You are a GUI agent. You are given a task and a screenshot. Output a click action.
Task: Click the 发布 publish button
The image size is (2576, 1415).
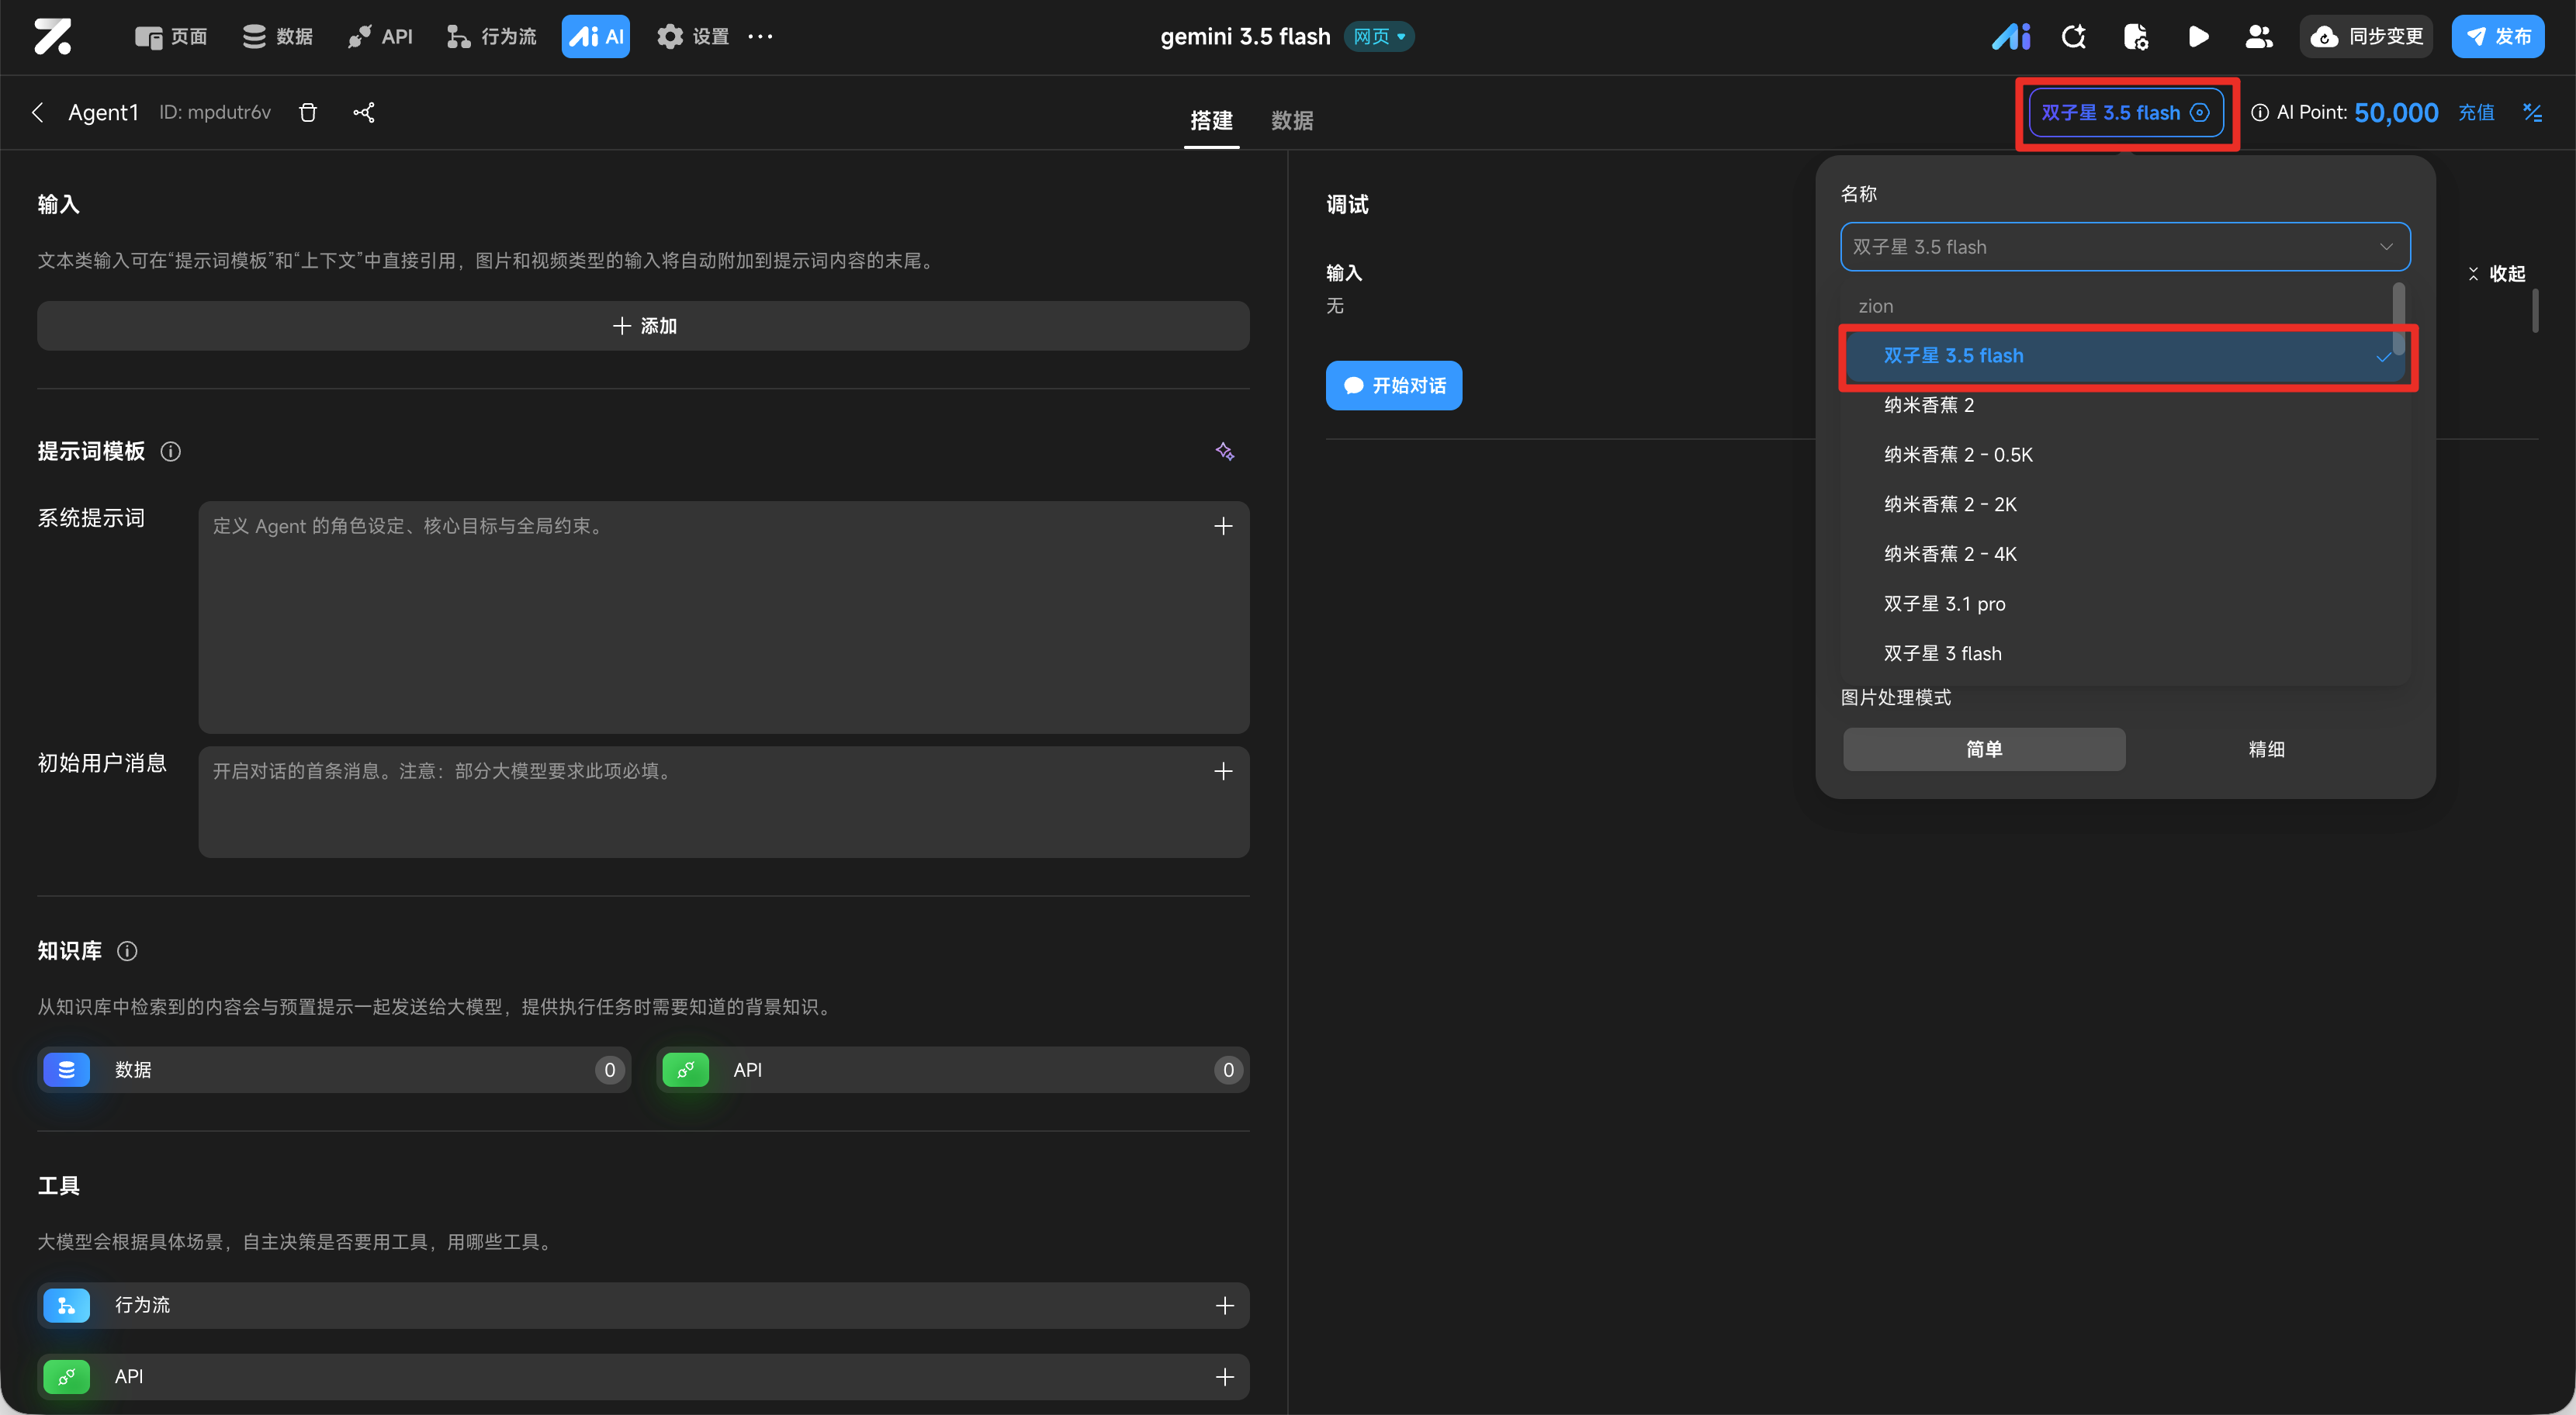(x=2498, y=36)
